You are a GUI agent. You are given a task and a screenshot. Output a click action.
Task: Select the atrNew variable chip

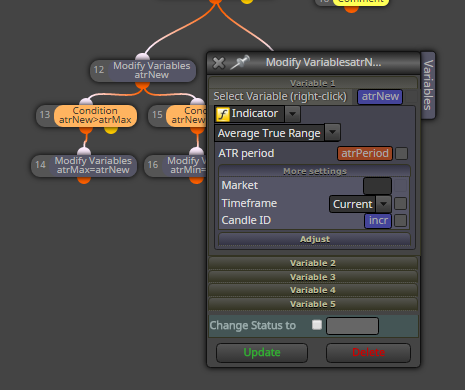point(380,97)
